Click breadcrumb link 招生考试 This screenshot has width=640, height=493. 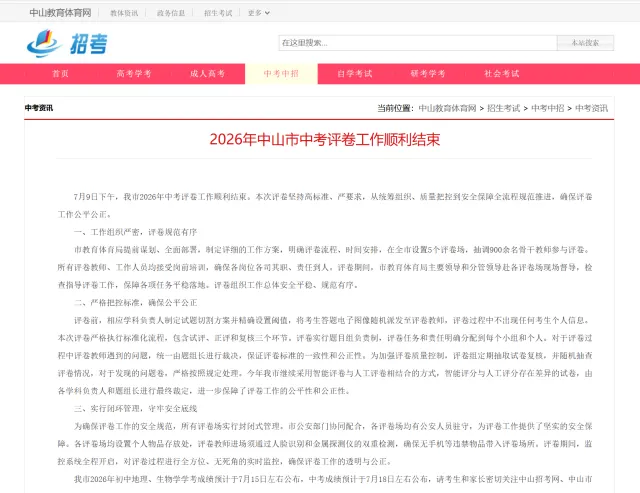tap(504, 108)
